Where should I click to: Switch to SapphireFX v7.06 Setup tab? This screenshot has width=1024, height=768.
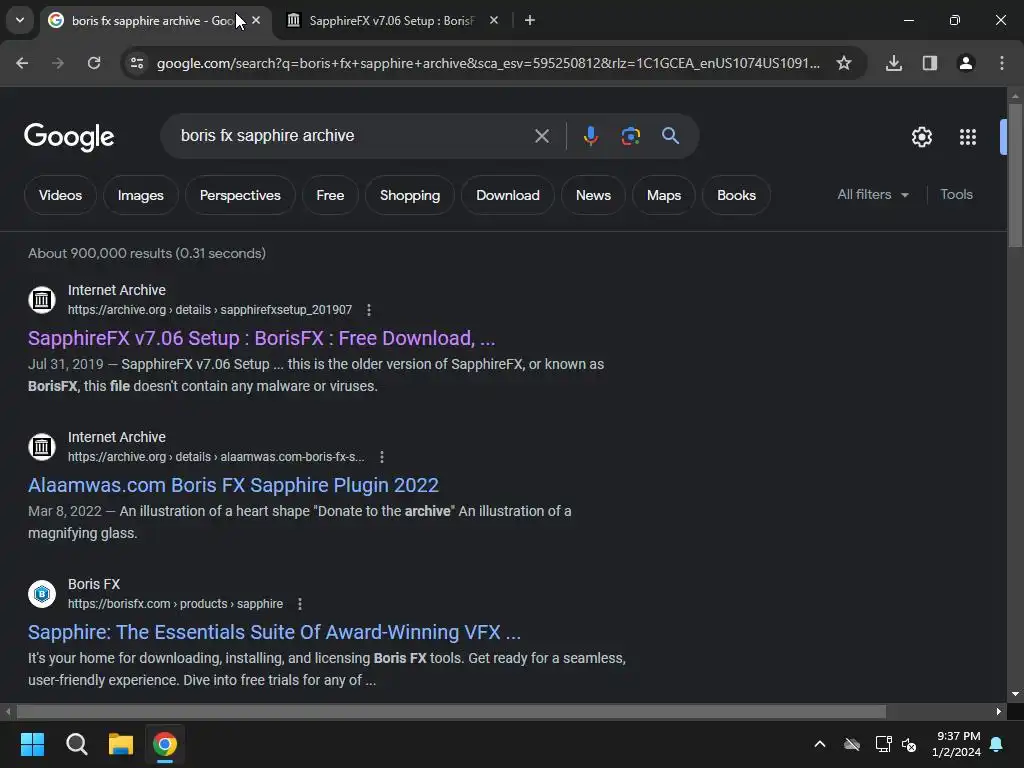(391, 21)
